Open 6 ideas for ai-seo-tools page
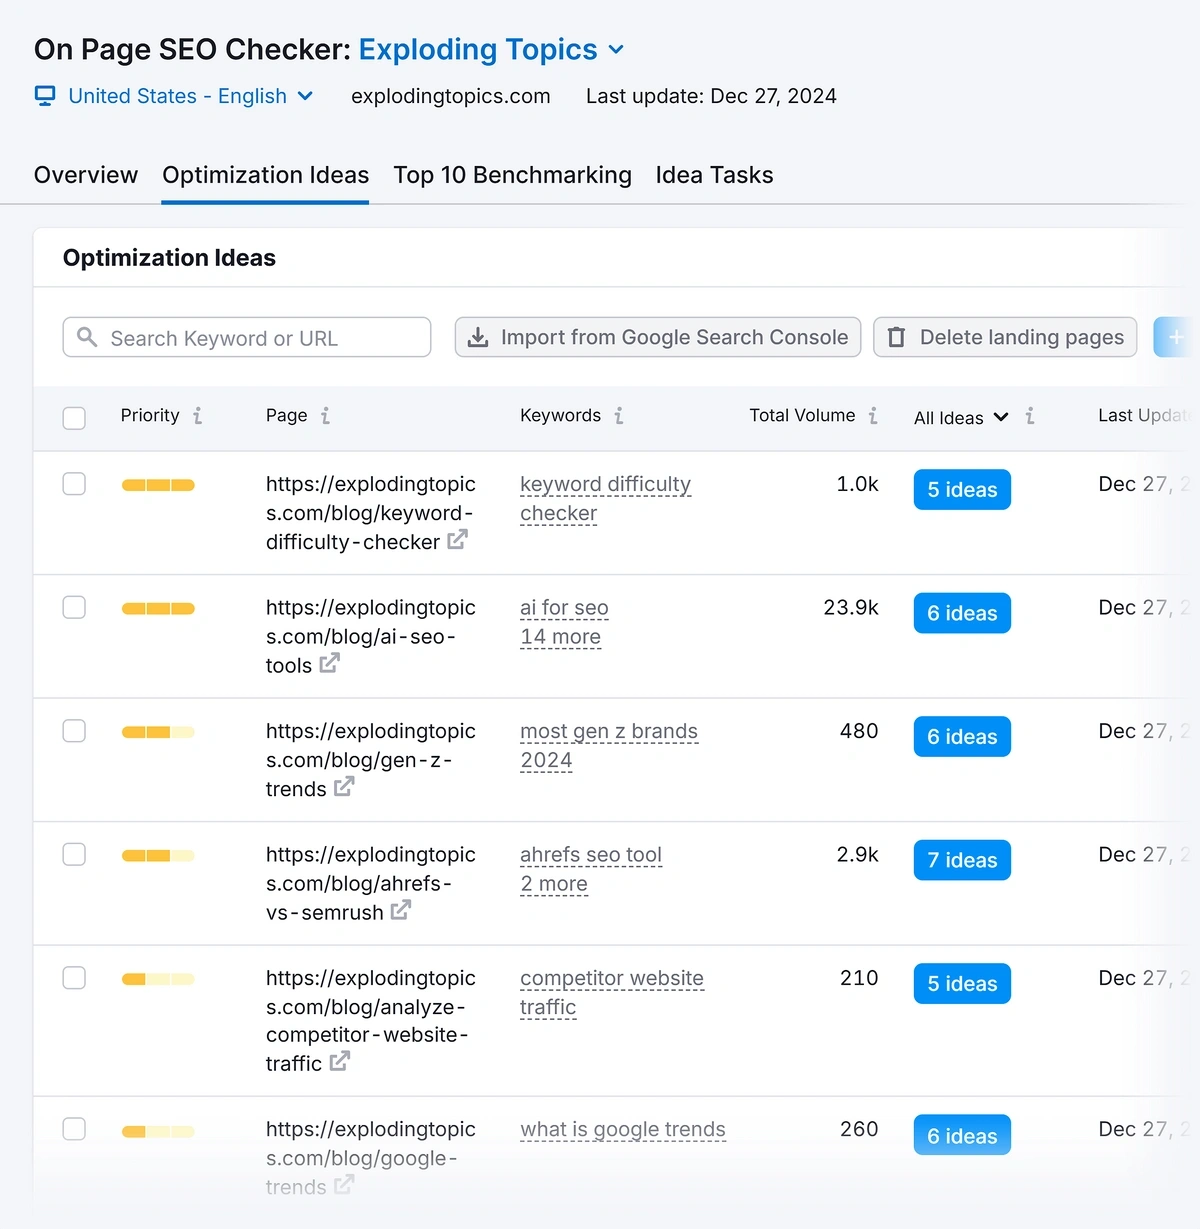 pos(962,613)
